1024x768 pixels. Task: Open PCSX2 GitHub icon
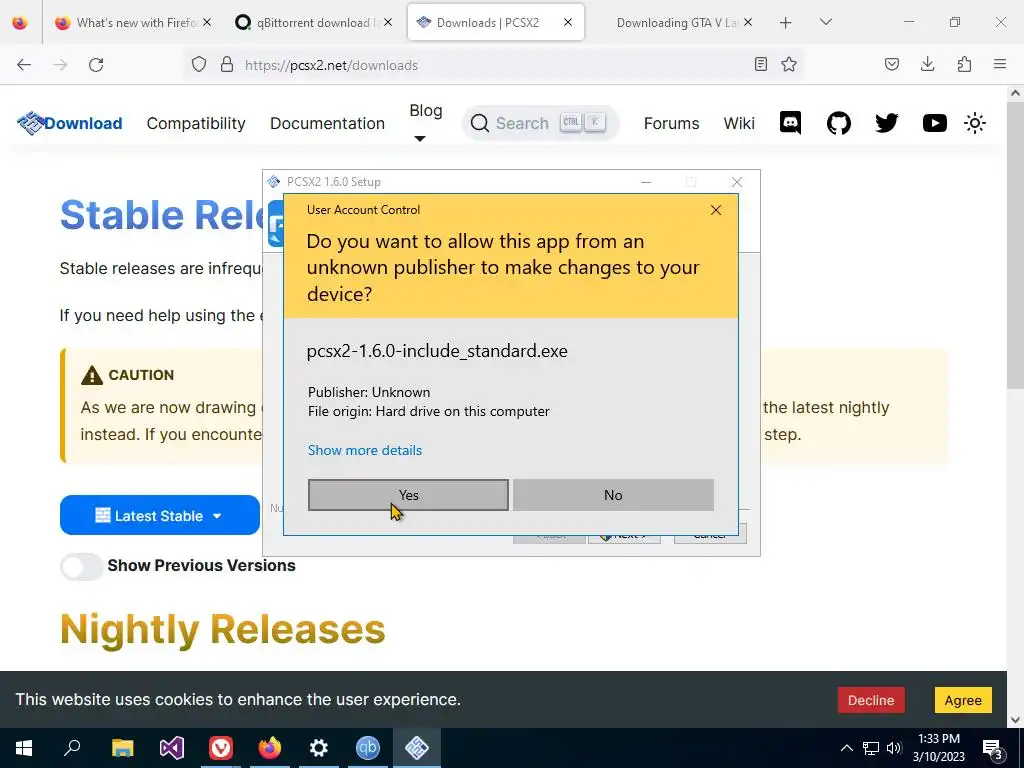pyautogui.click(x=839, y=123)
